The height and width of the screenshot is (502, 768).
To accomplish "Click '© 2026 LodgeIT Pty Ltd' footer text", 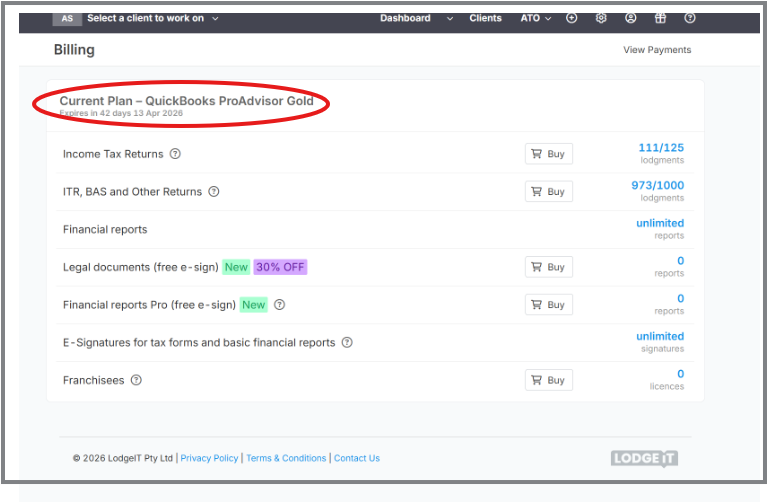I will pos(123,458).
